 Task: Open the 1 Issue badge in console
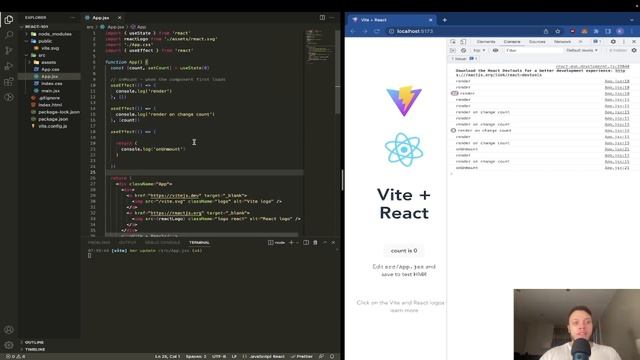[x=464, y=59]
